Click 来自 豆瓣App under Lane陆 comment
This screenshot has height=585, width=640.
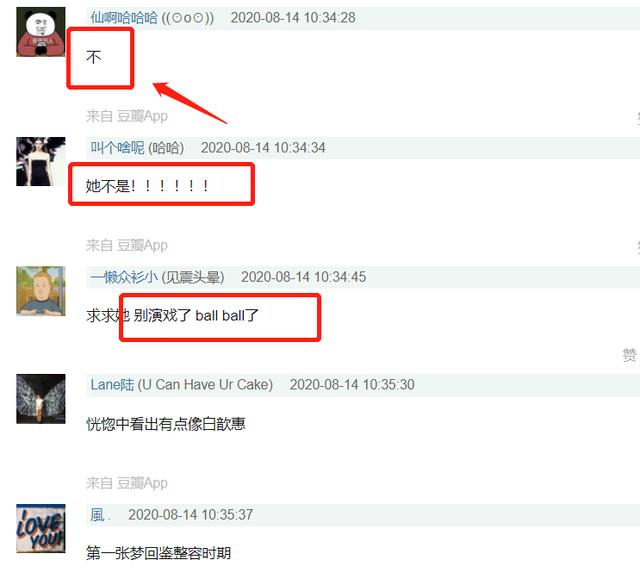click(127, 483)
